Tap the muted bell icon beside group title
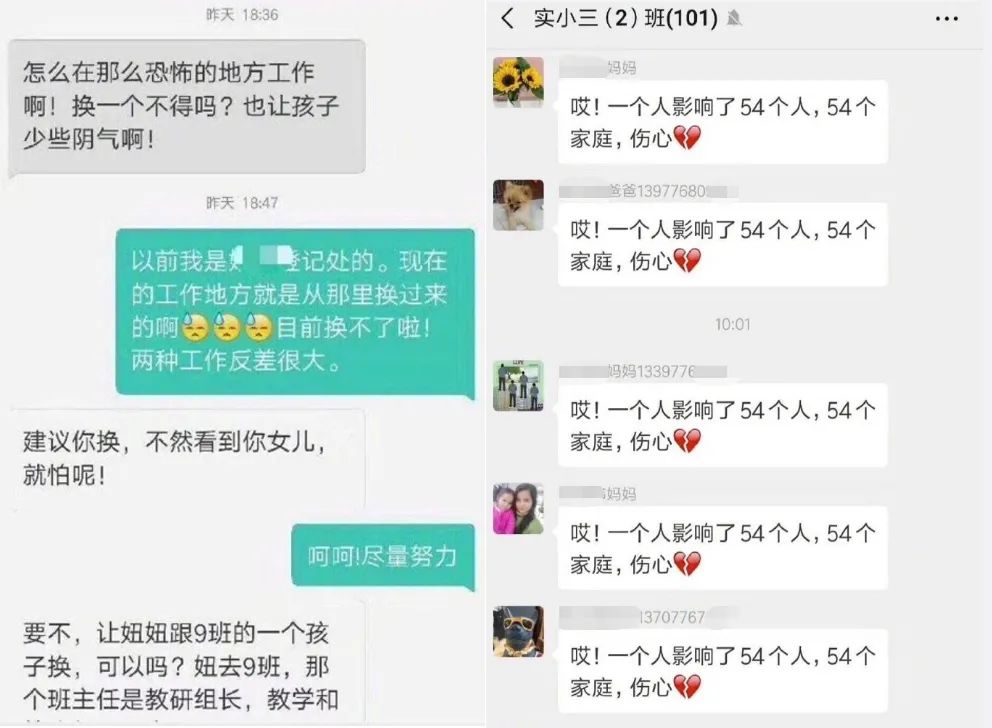This screenshot has height=728, width=992. pyautogui.click(x=734, y=18)
